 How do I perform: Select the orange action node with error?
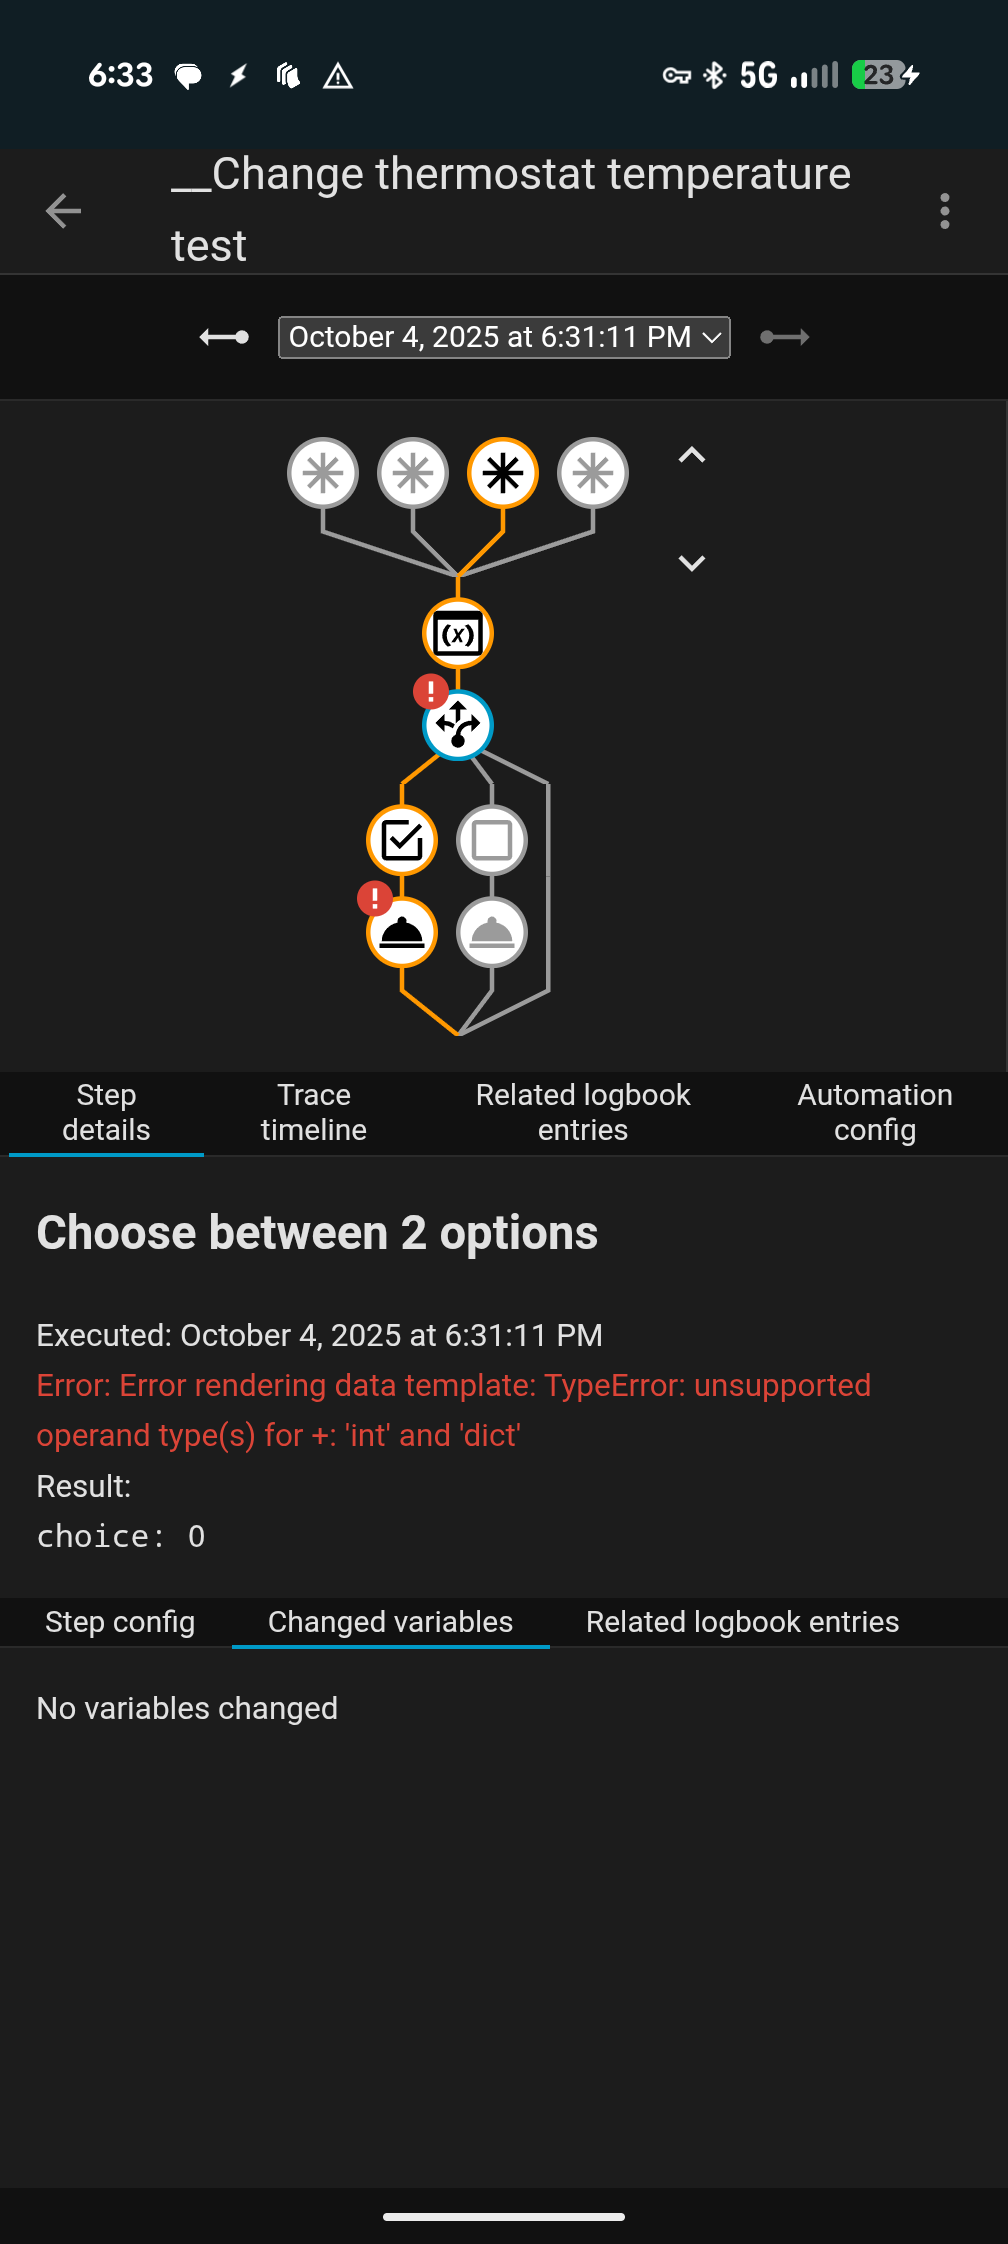[402, 933]
